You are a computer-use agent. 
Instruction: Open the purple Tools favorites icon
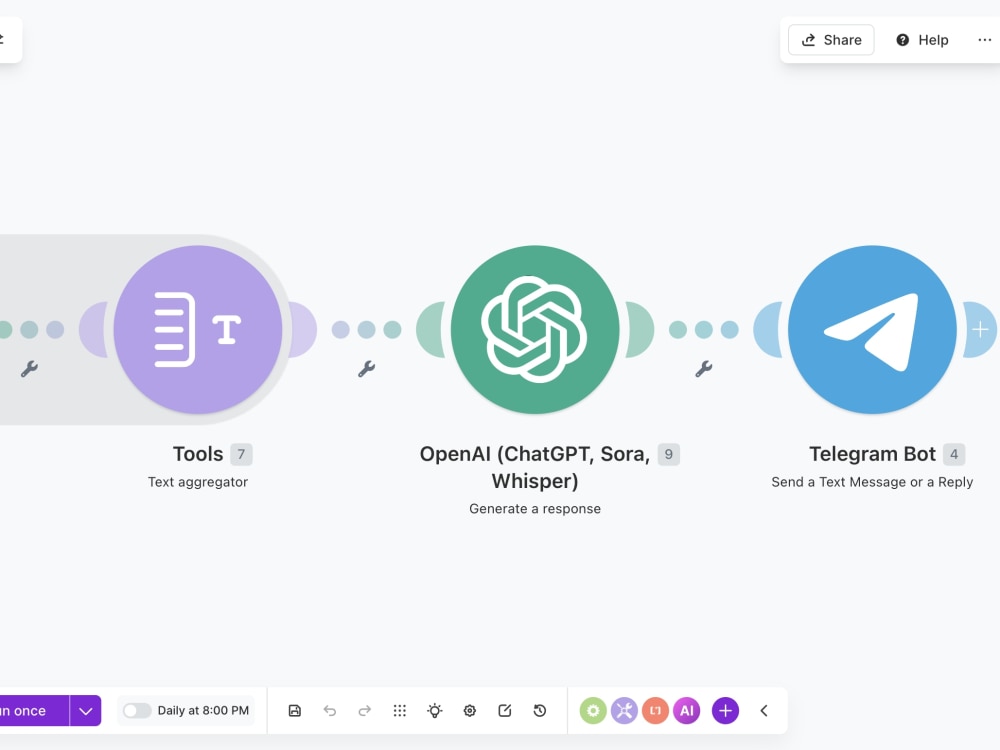[x=624, y=710]
